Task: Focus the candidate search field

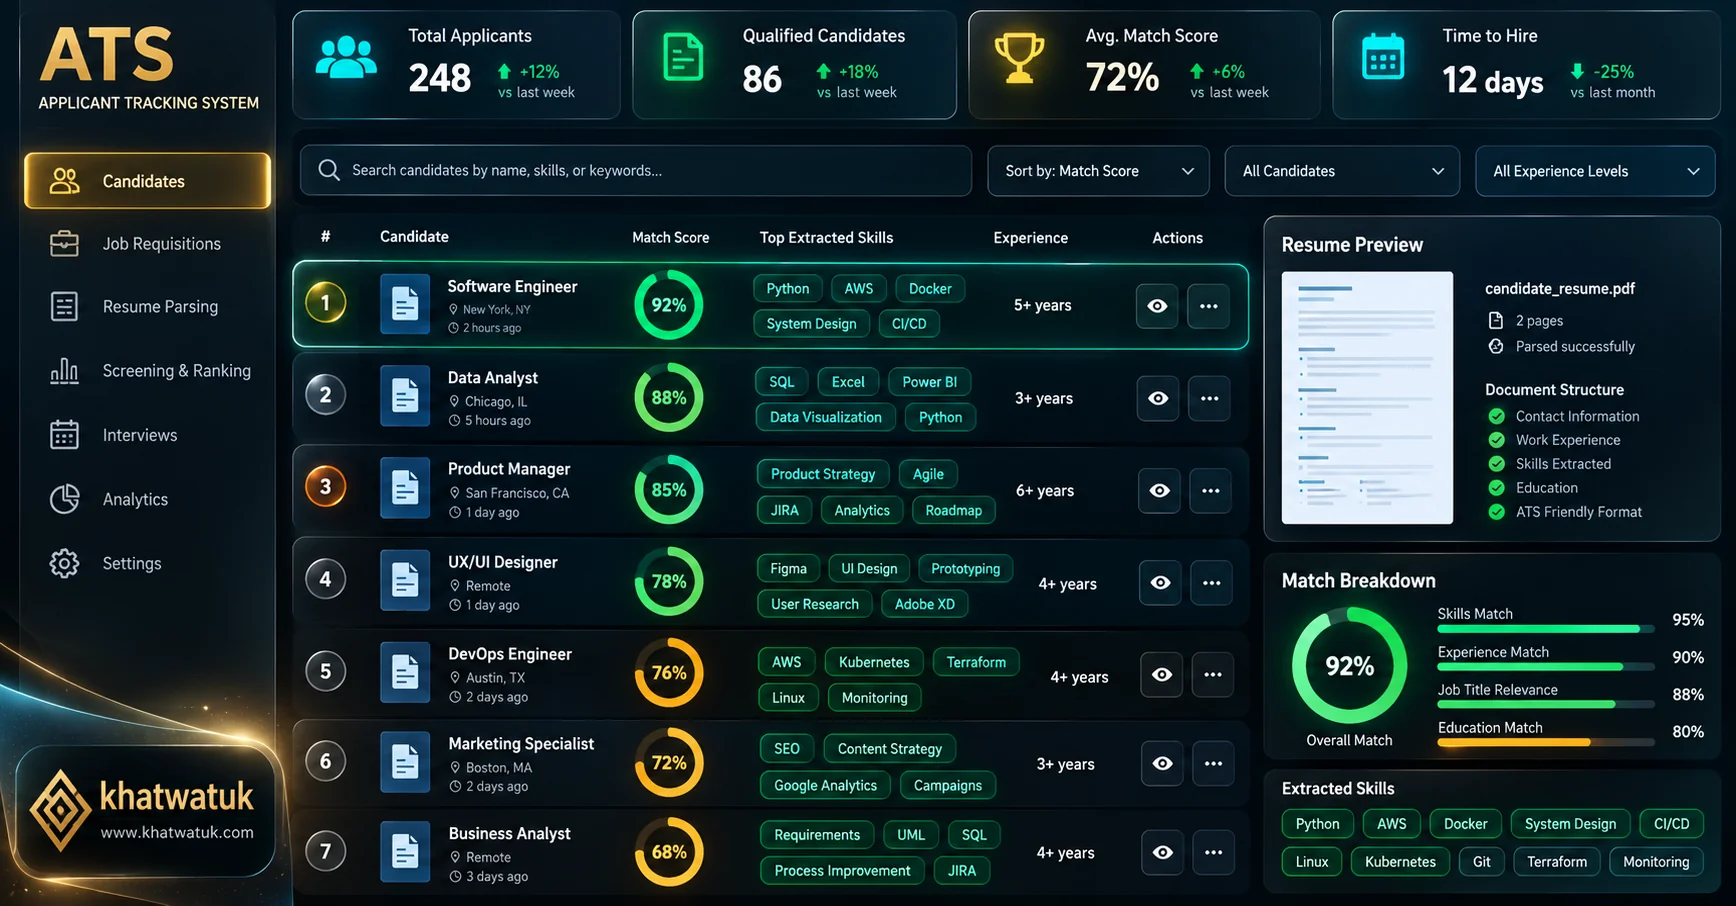Action: [x=636, y=170]
